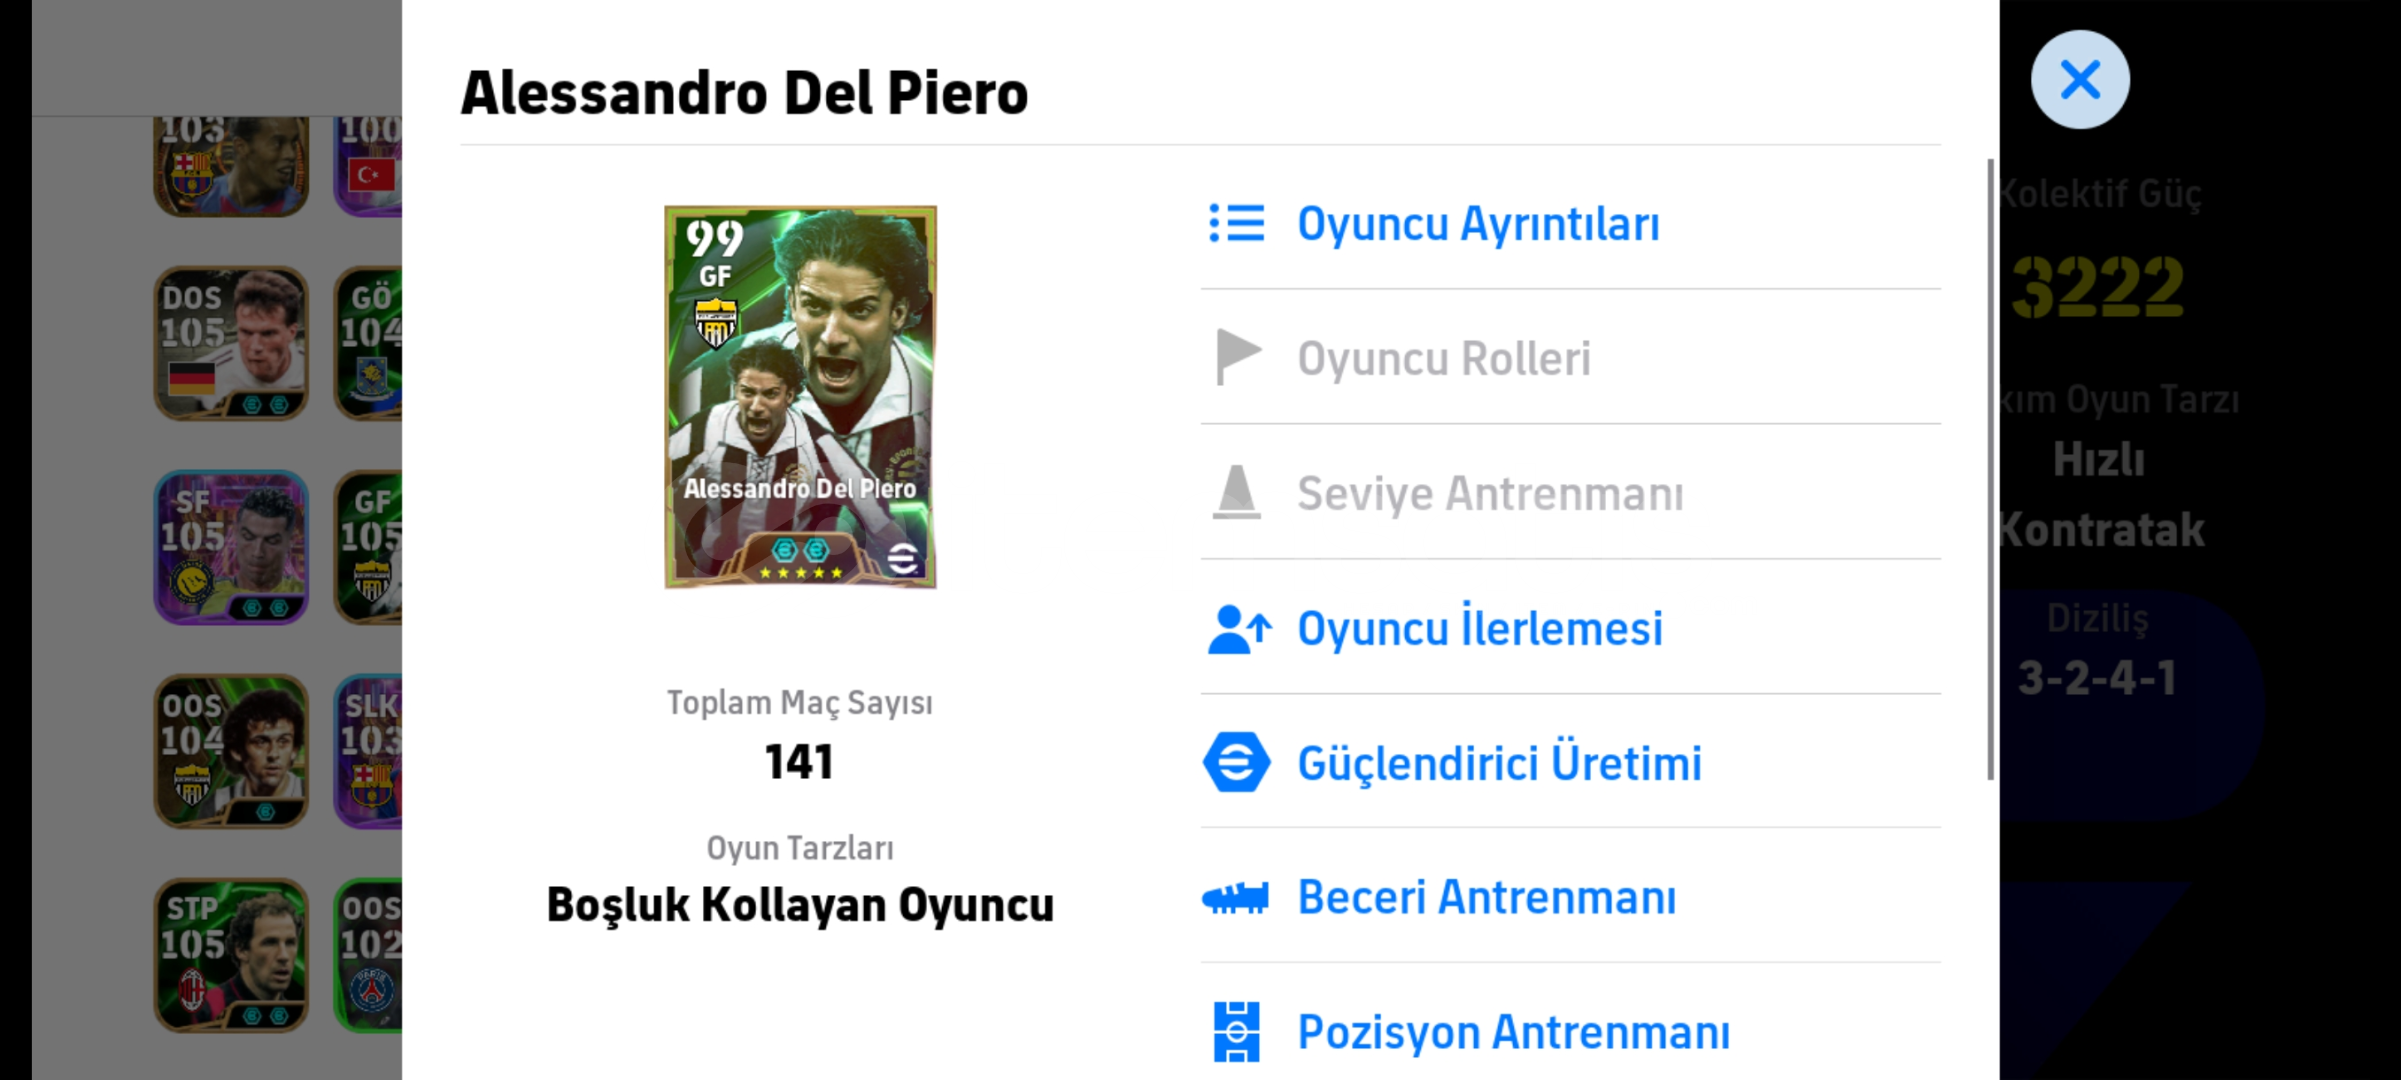This screenshot has height=1080, width=2401.
Task: Tap the Seviye Antrenmanı cone icon
Action: click(x=1236, y=492)
